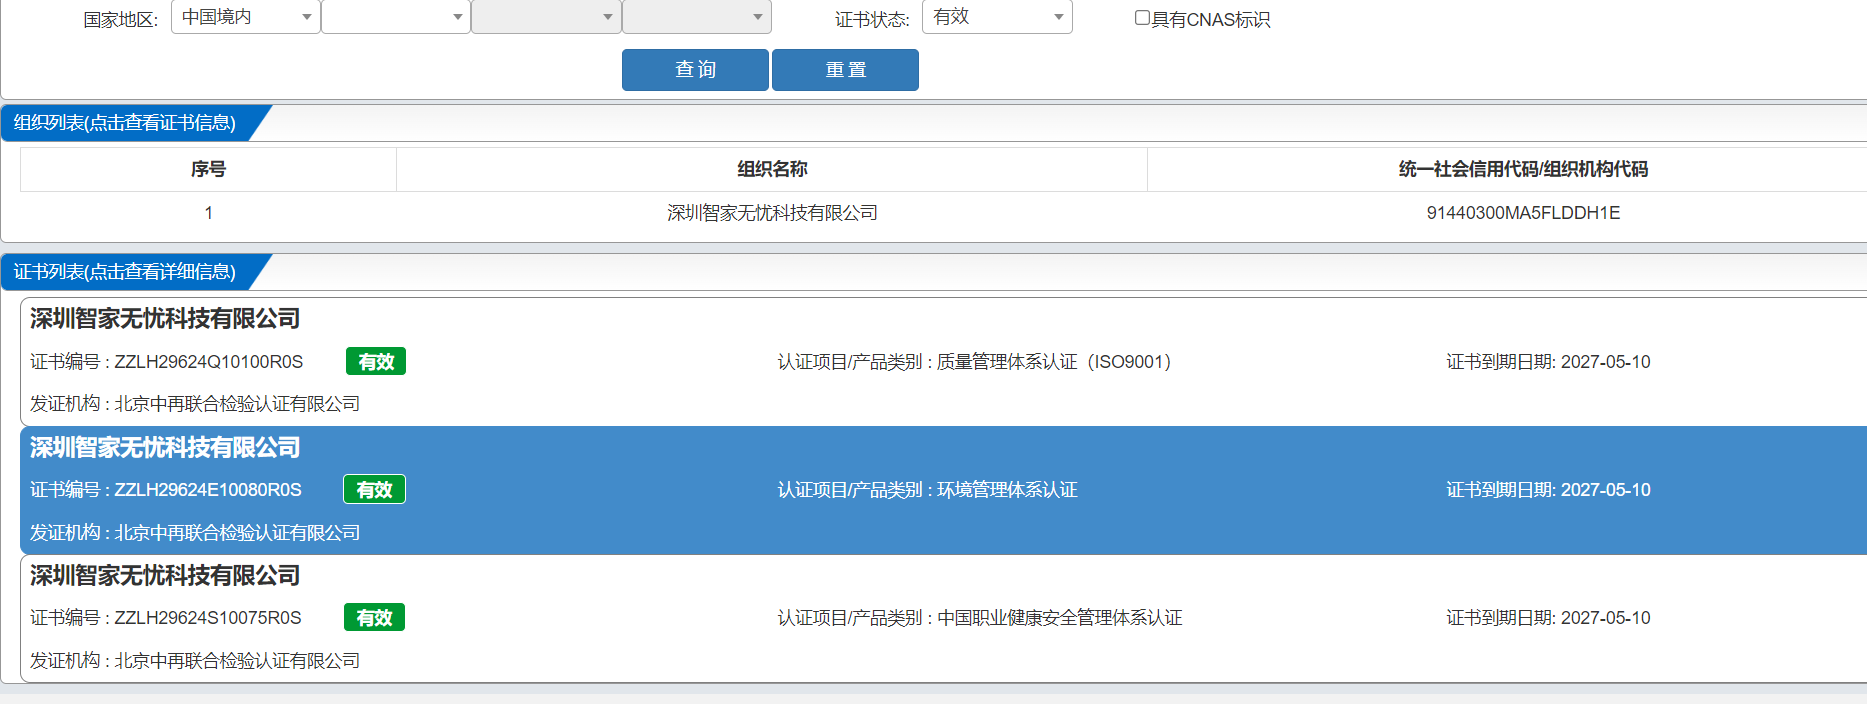The height and width of the screenshot is (704, 1867).
Task: Click the 有效 badge on Q10100R0S certificate
Action: (x=376, y=362)
